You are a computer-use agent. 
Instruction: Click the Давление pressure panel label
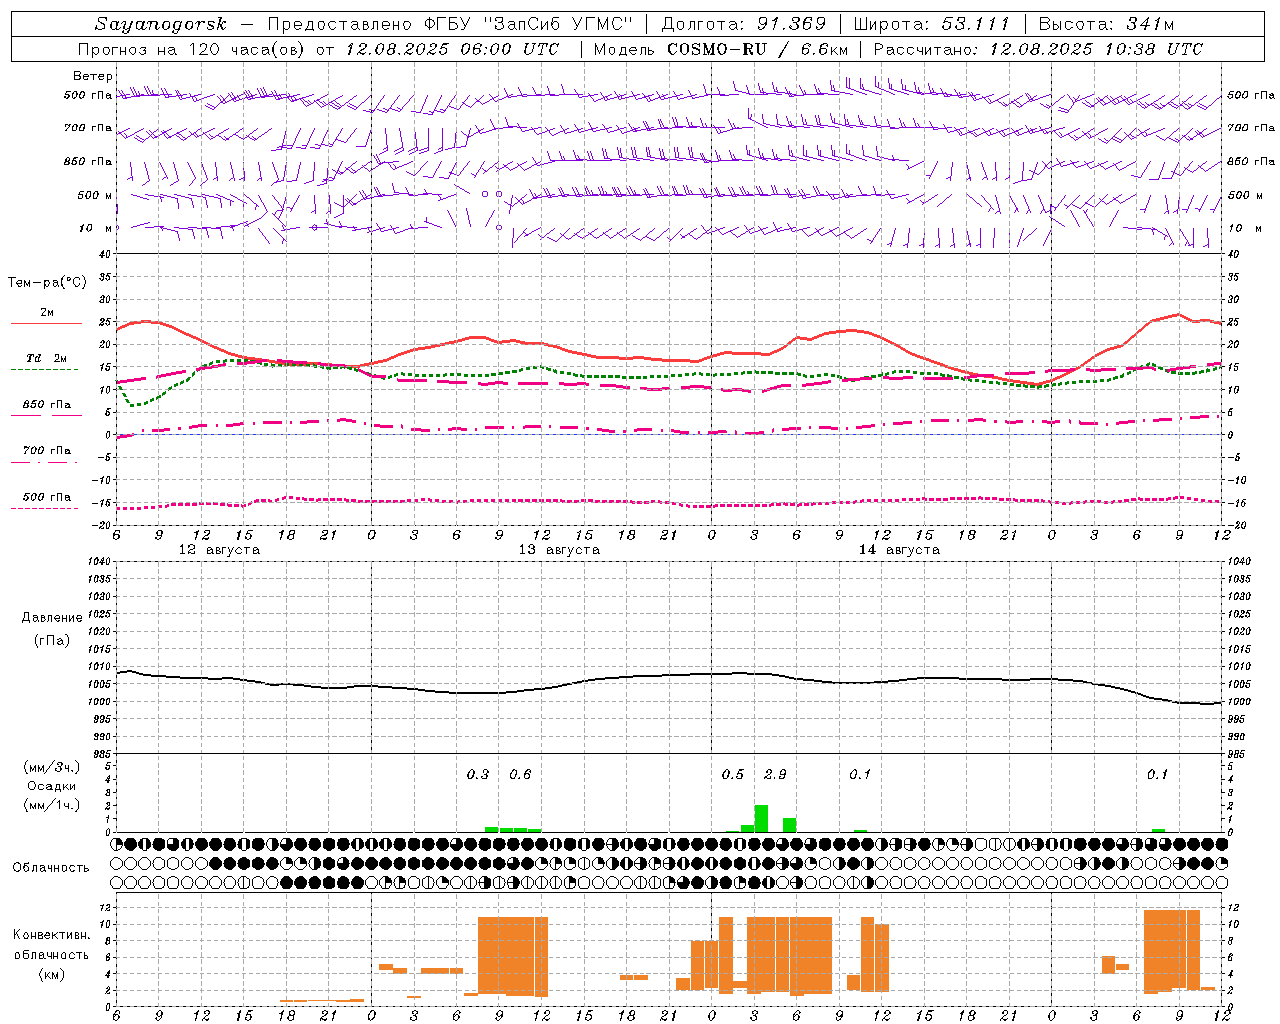pyautogui.click(x=52, y=618)
